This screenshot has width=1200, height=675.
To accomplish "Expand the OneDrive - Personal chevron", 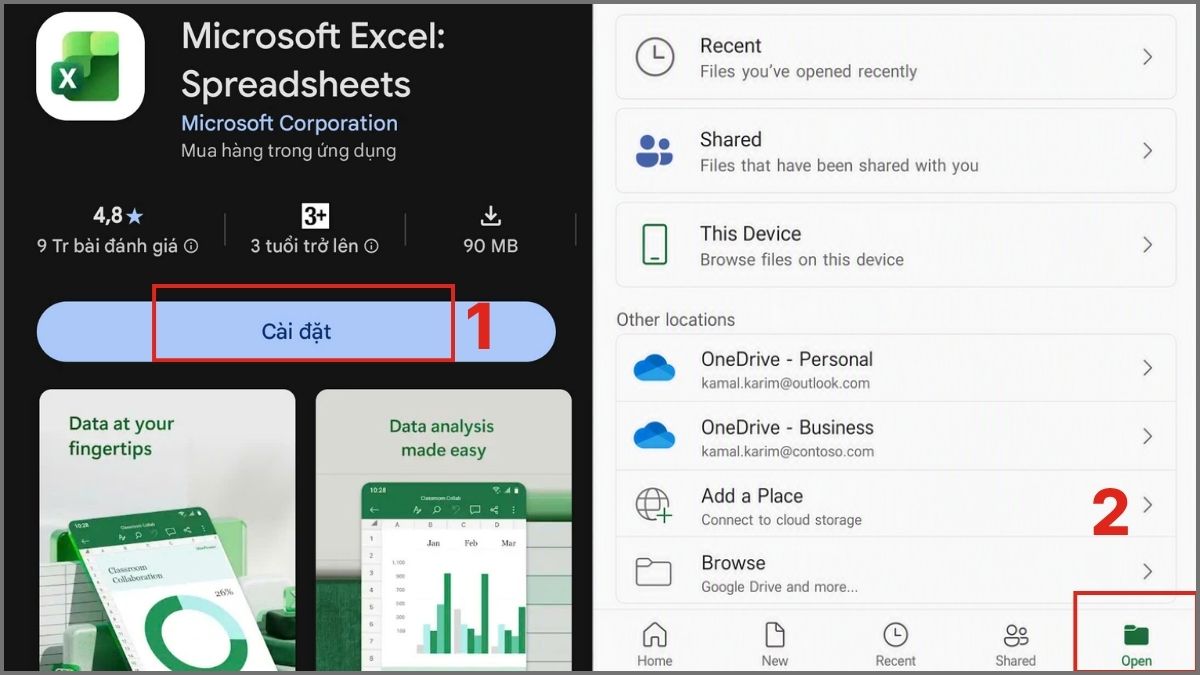I will [x=1147, y=369].
